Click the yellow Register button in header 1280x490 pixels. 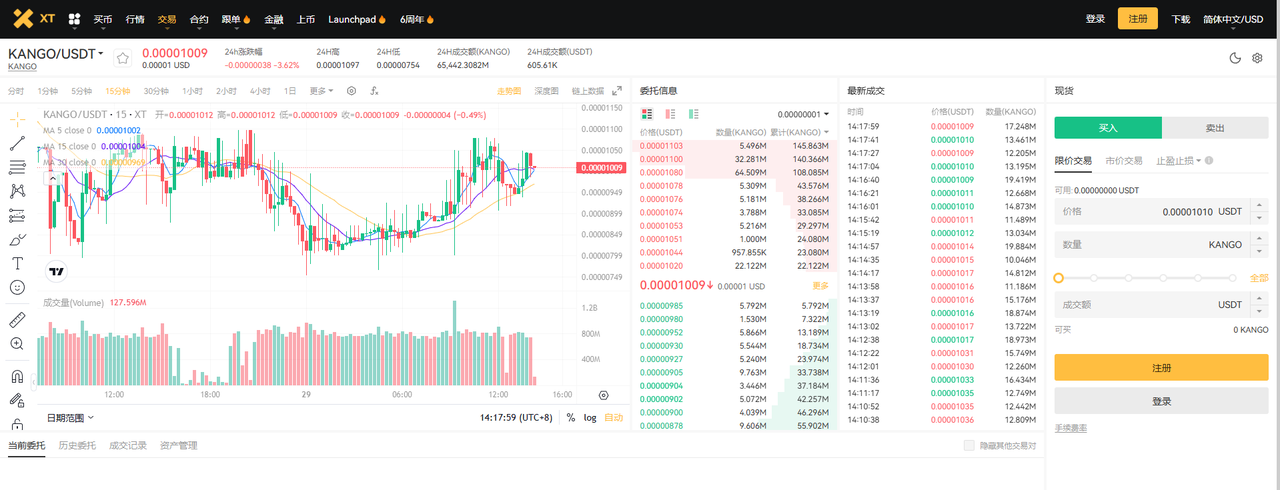point(1138,18)
